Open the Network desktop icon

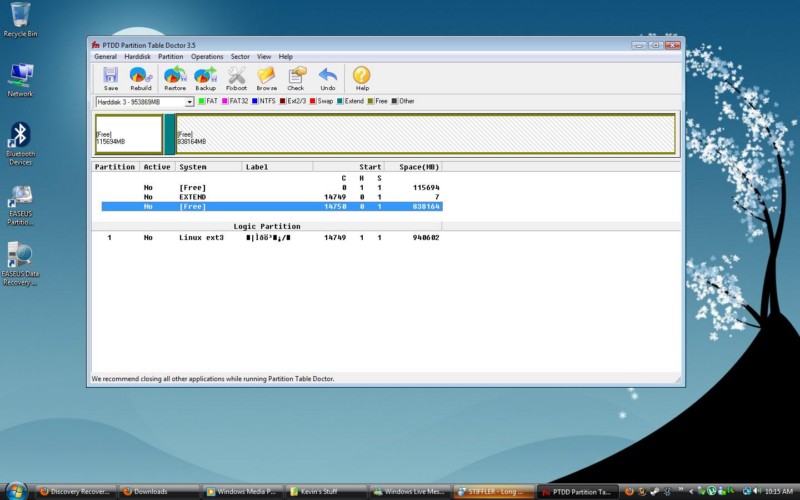click(x=20, y=80)
